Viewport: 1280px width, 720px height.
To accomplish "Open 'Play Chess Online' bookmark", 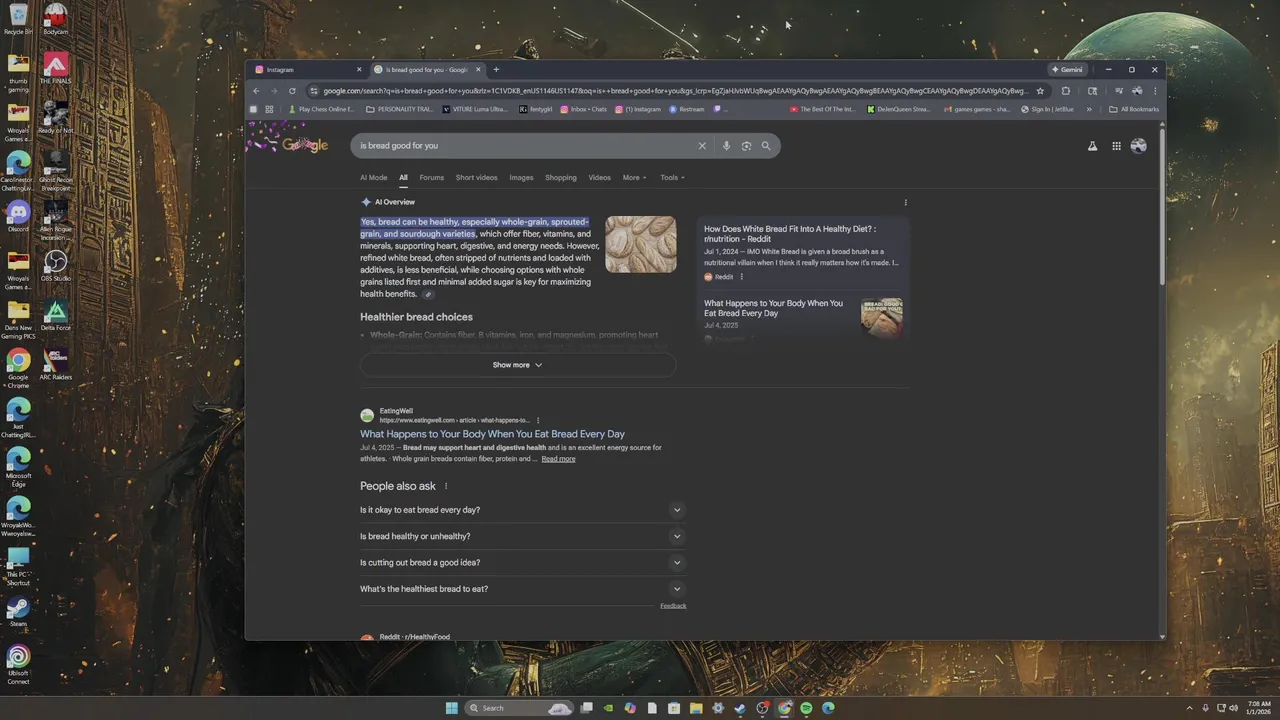I will (x=322, y=109).
